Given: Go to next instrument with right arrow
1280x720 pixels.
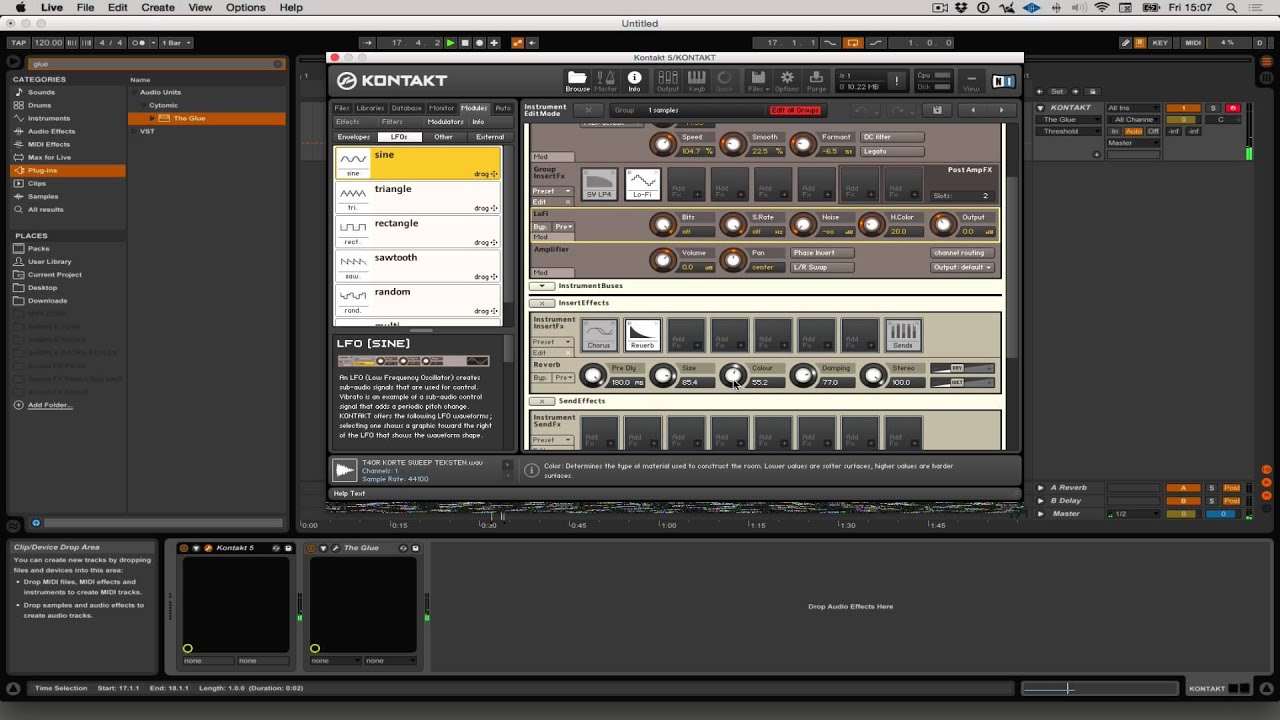Looking at the screenshot, I should click(x=1001, y=110).
